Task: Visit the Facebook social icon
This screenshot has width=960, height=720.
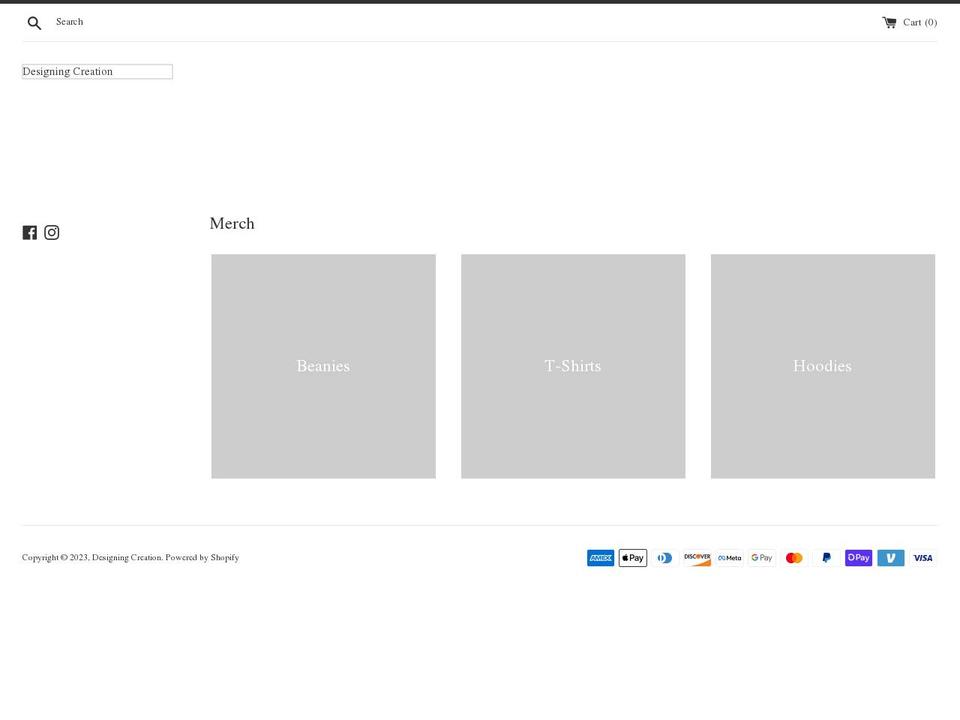Action: click(x=29, y=232)
